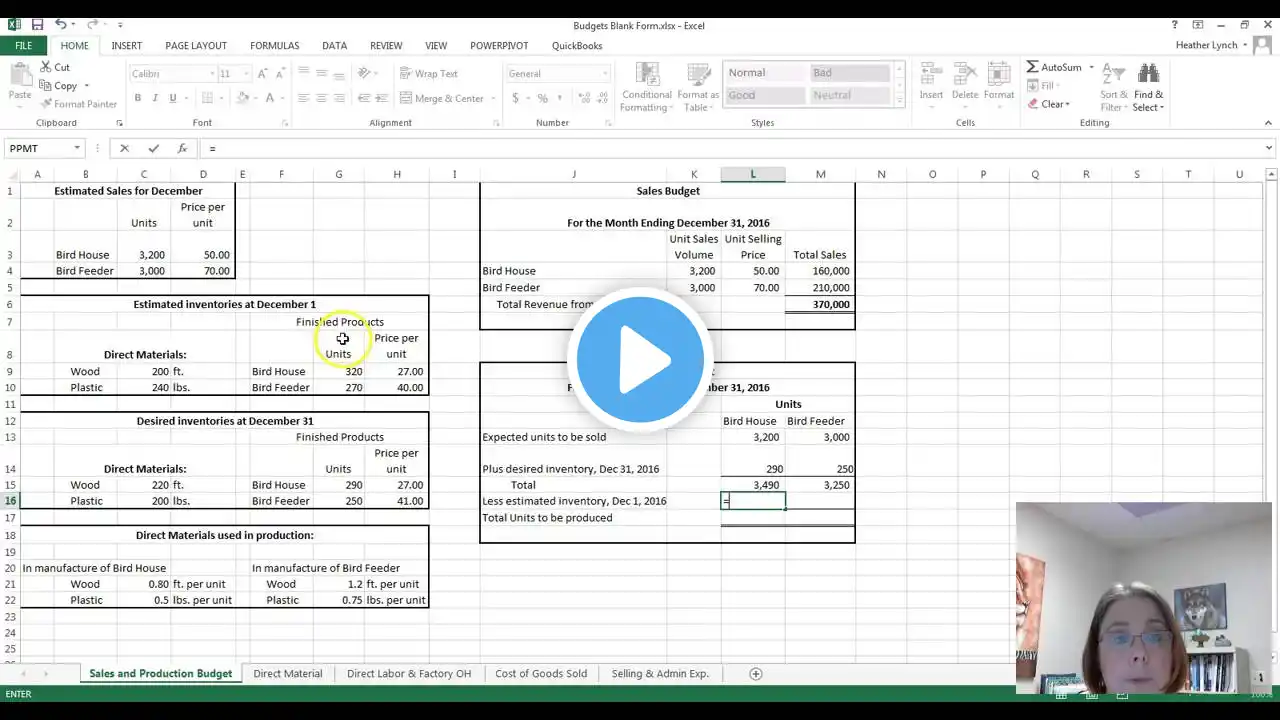Image resolution: width=1280 pixels, height=720 pixels.
Task: Add a new sheet with plus button
Action: point(756,673)
